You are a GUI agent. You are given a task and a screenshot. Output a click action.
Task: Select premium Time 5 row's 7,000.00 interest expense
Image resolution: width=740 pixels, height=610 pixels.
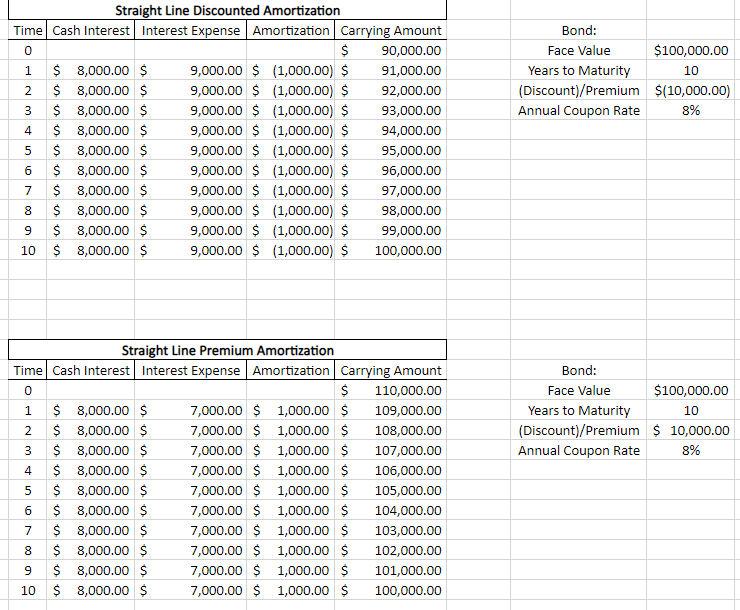coord(191,490)
